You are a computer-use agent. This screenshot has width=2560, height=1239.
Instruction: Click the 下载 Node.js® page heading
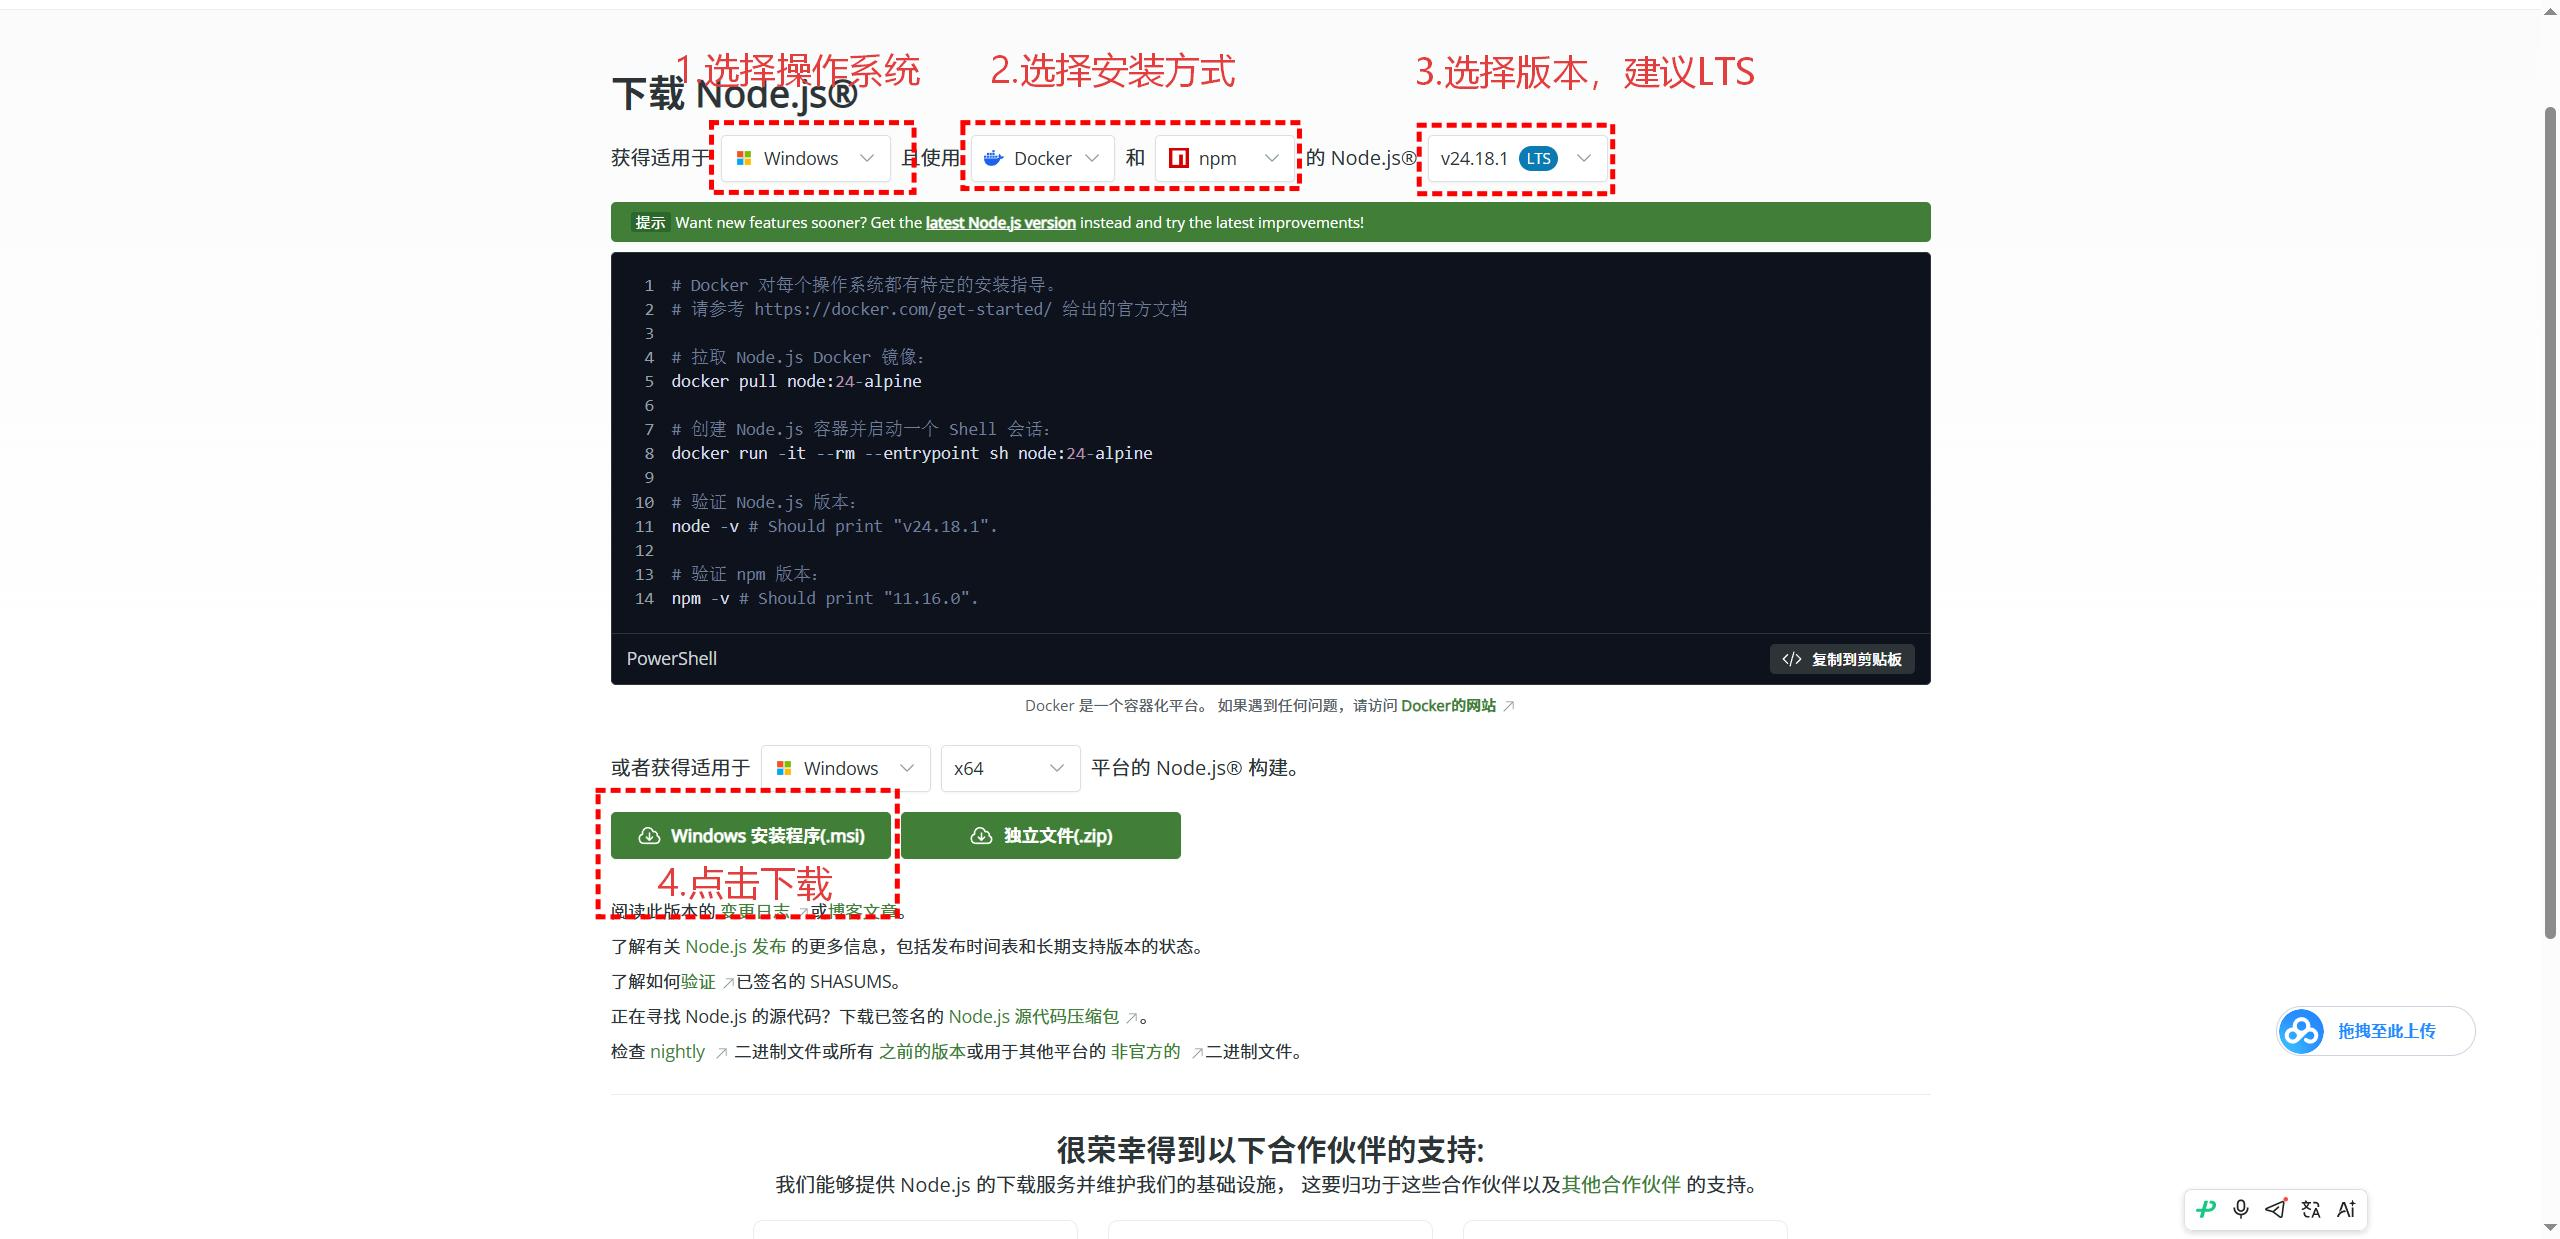[735, 94]
